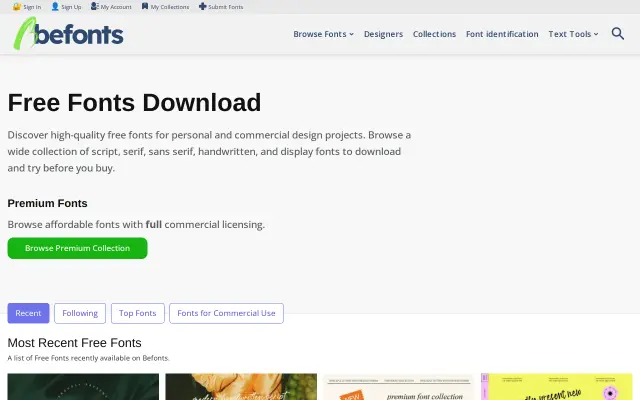Click the Sign Up link text
Screen dimensions: 640x400
tap(71, 7)
